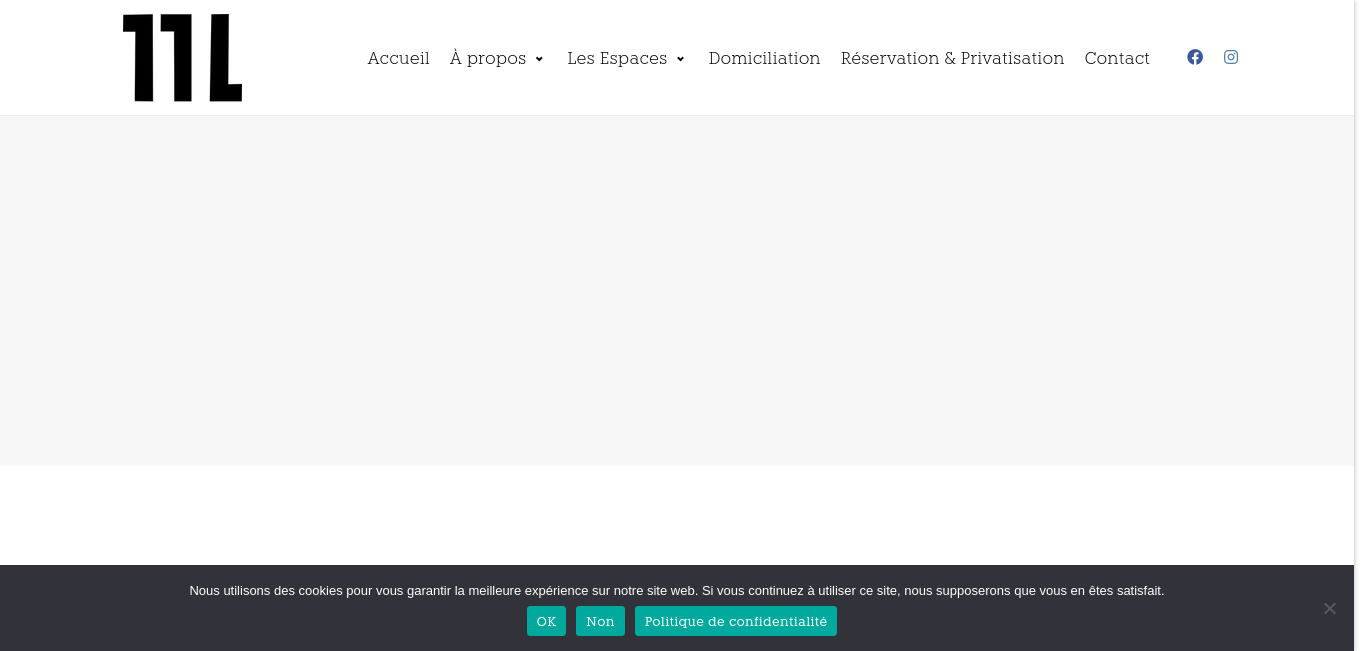
Task: Expand the Les Espaces submenu arrow
Action: [680, 59]
